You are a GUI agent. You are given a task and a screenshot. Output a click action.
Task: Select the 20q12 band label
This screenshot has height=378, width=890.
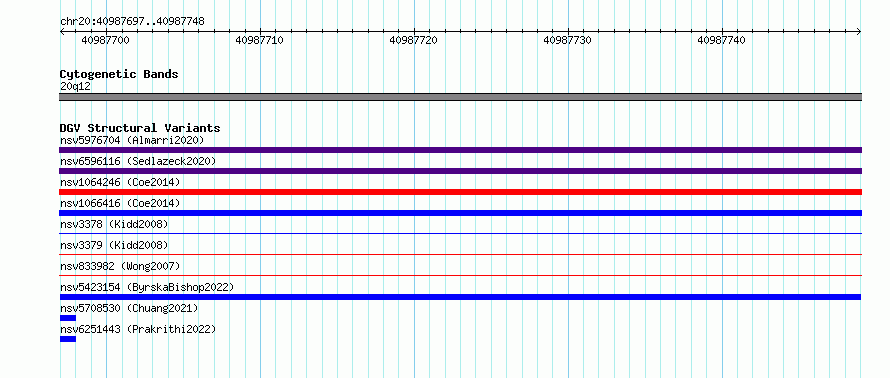click(x=75, y=86)
